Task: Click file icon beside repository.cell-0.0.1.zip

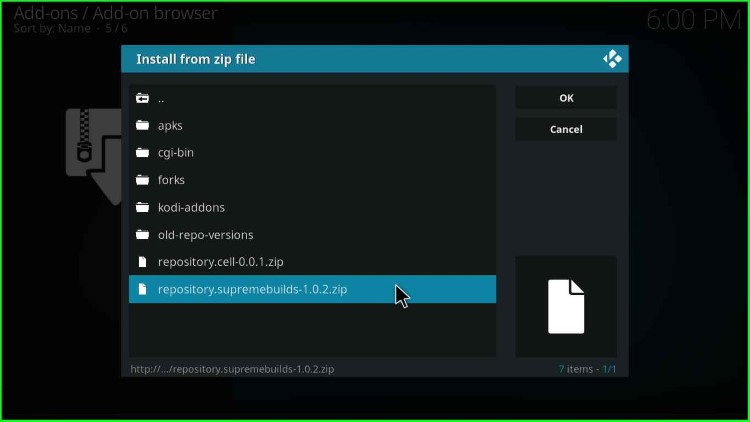Action: click(142, 262)
